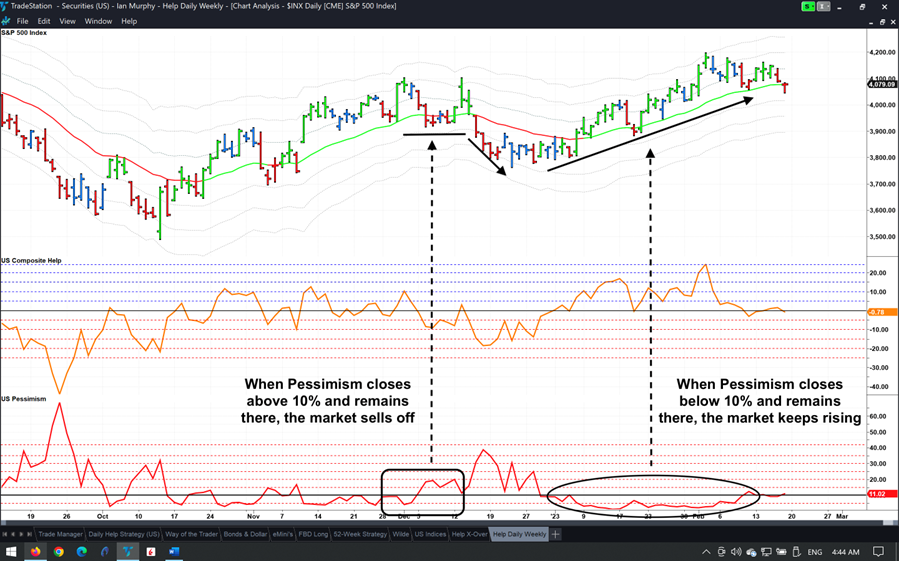The height and width of the screenshot is (561, 899).
Task: Open the View menu
Action: pos(67,21)
